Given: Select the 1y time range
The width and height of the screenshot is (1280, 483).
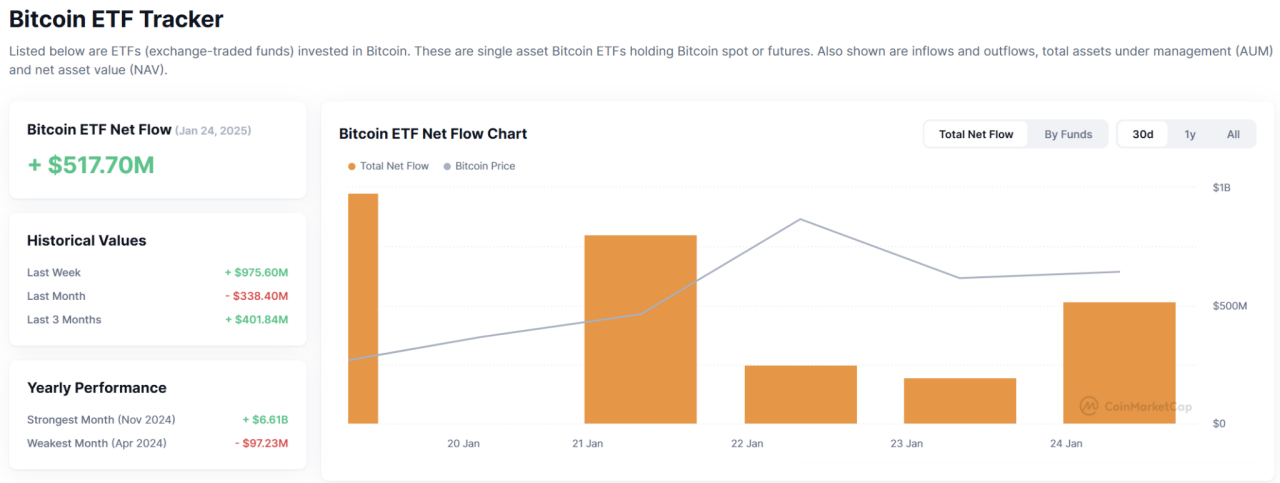Looking at the screenshot, I should coord(1190,134).
